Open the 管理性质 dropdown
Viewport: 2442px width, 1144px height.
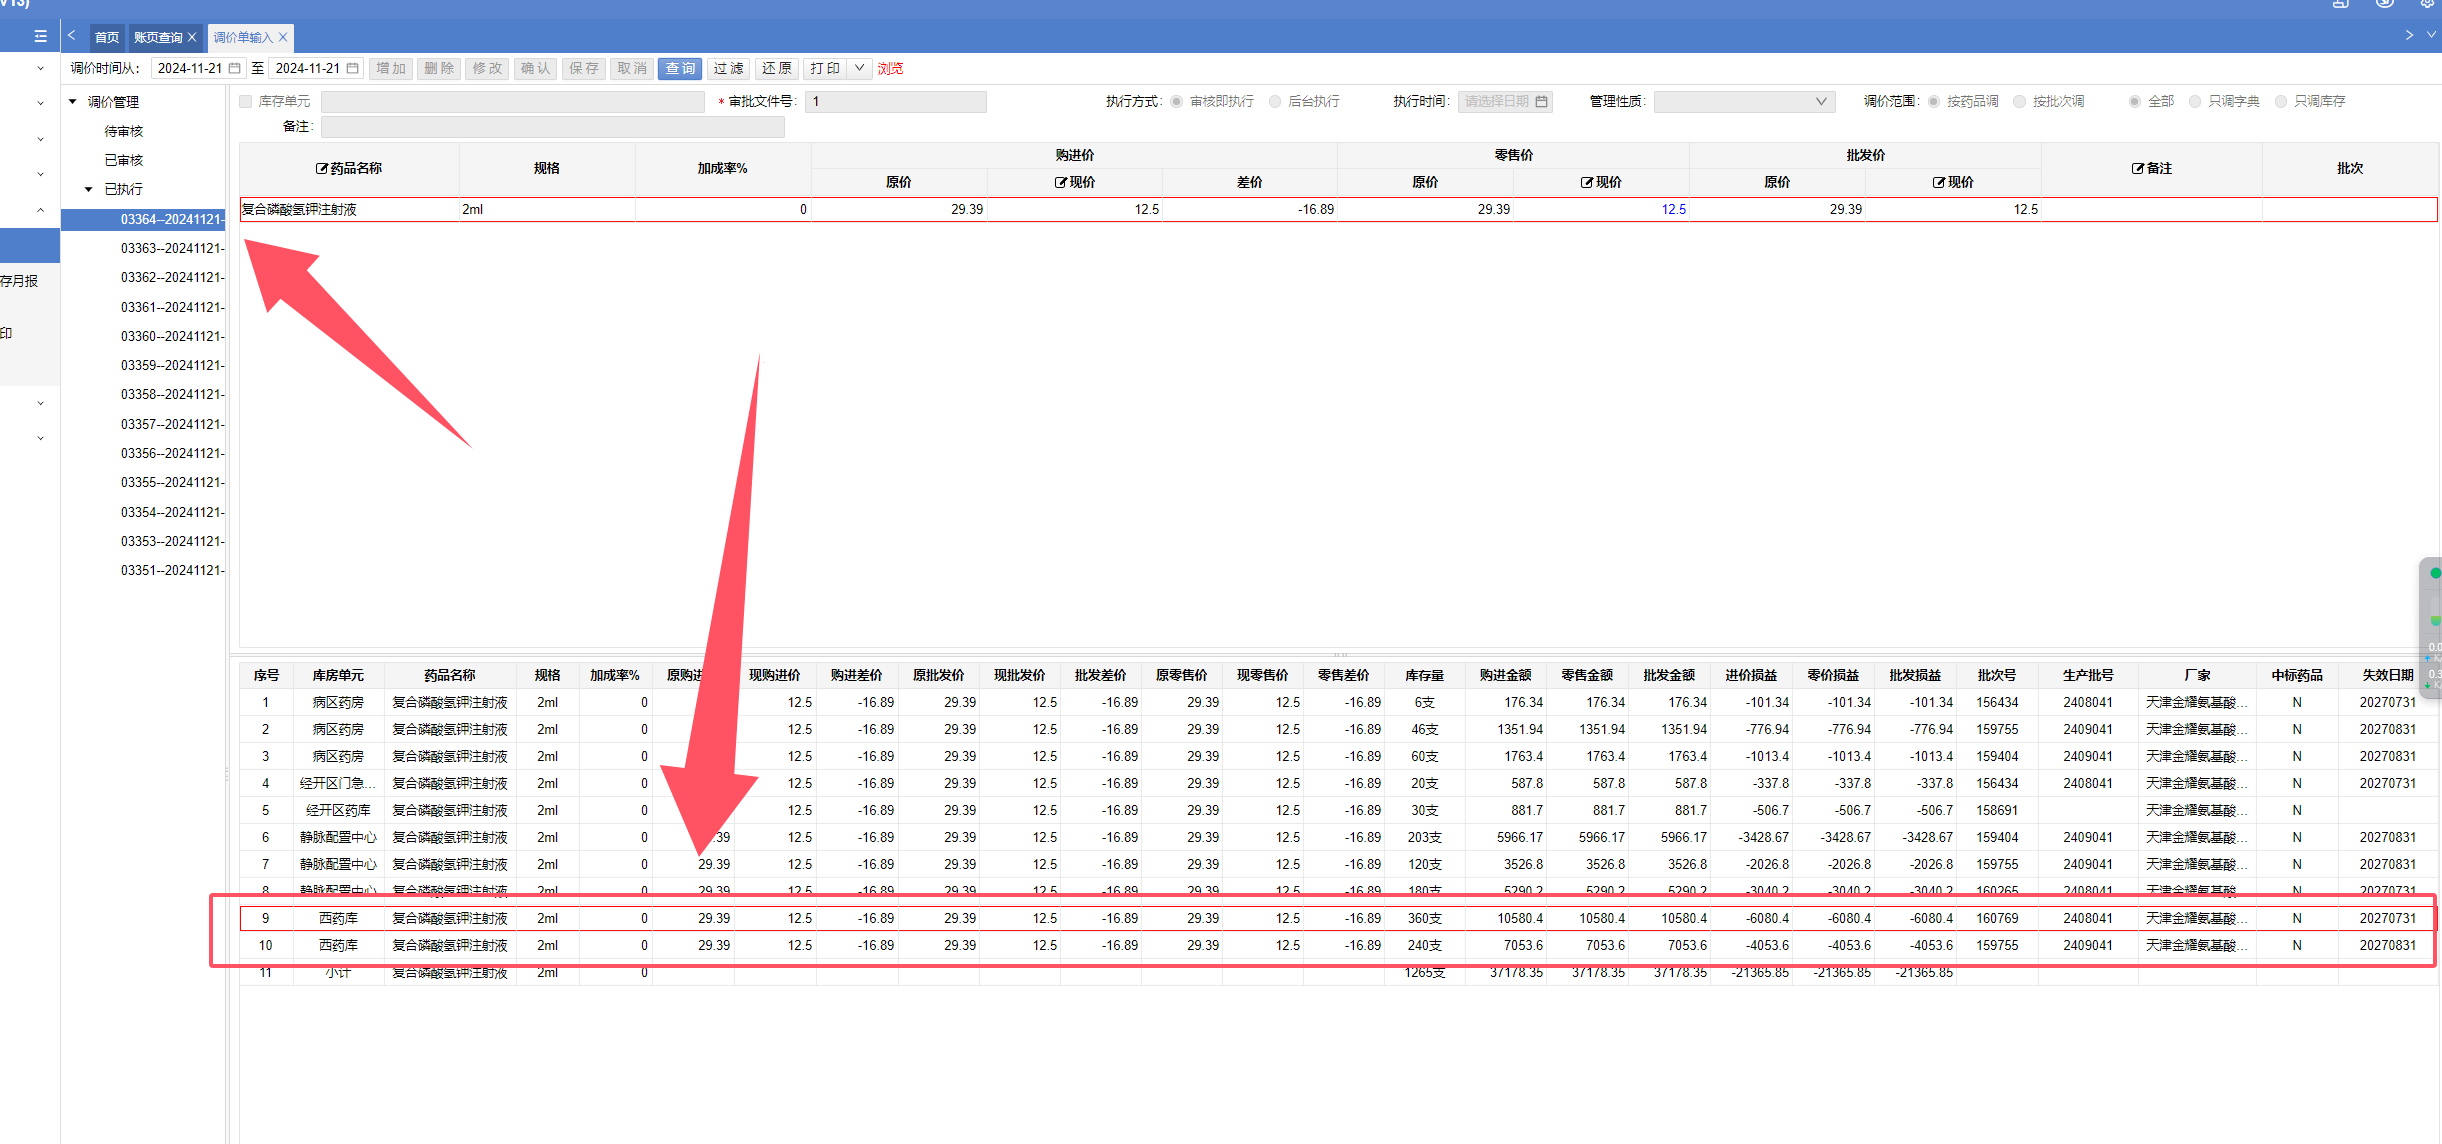tap(1743, 101)
